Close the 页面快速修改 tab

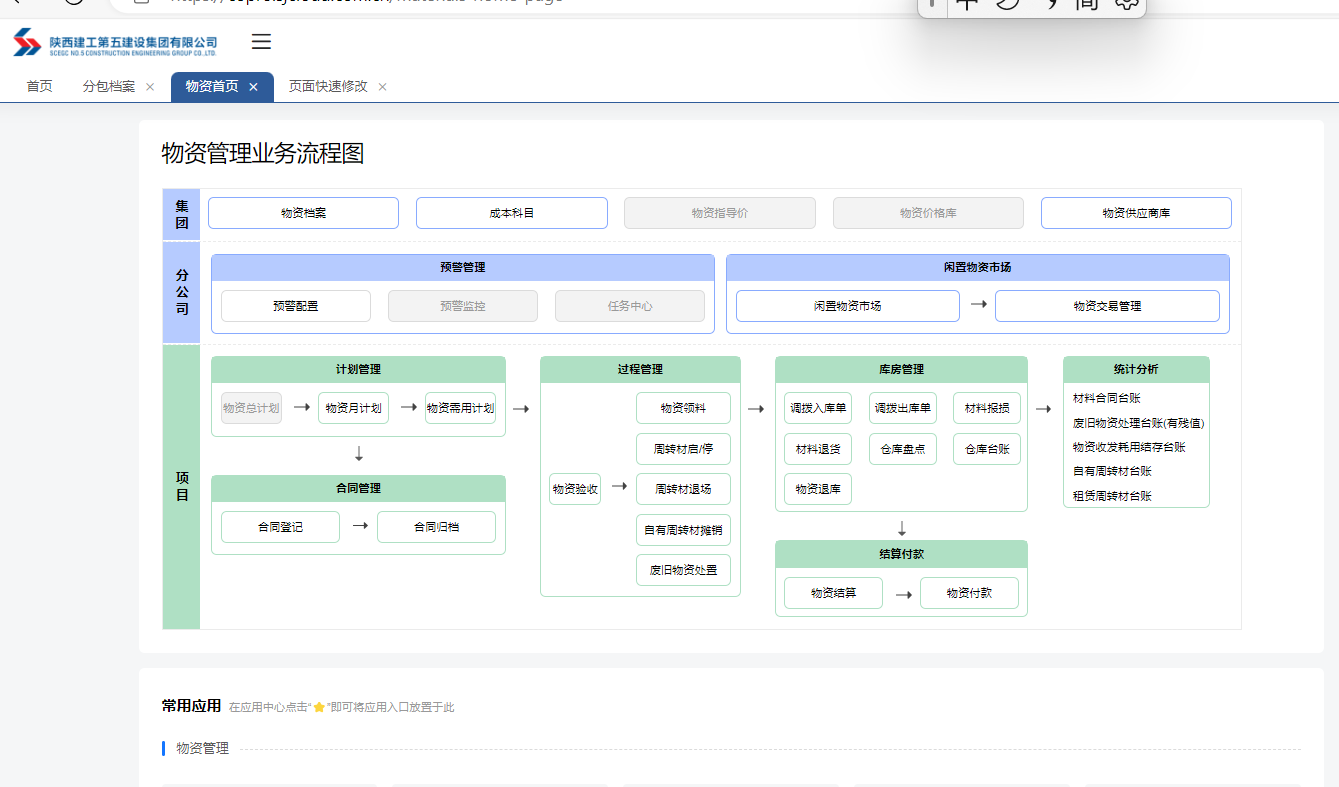pos(382,87)
